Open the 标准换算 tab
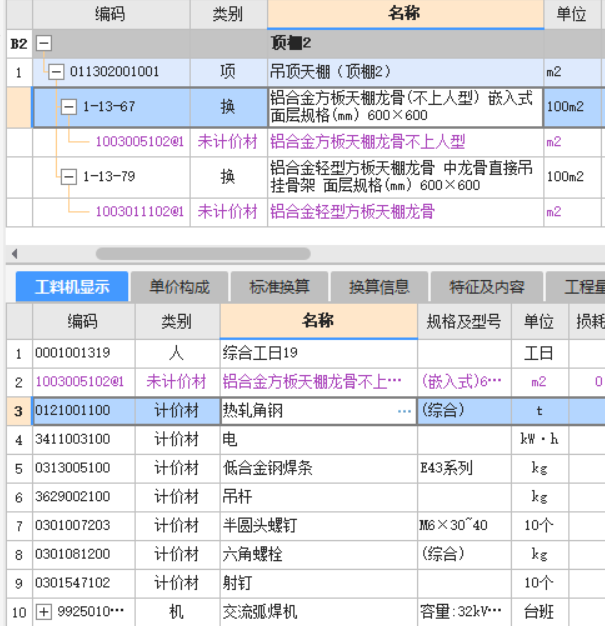Screen dimensions: 605x626 [279, 287]
